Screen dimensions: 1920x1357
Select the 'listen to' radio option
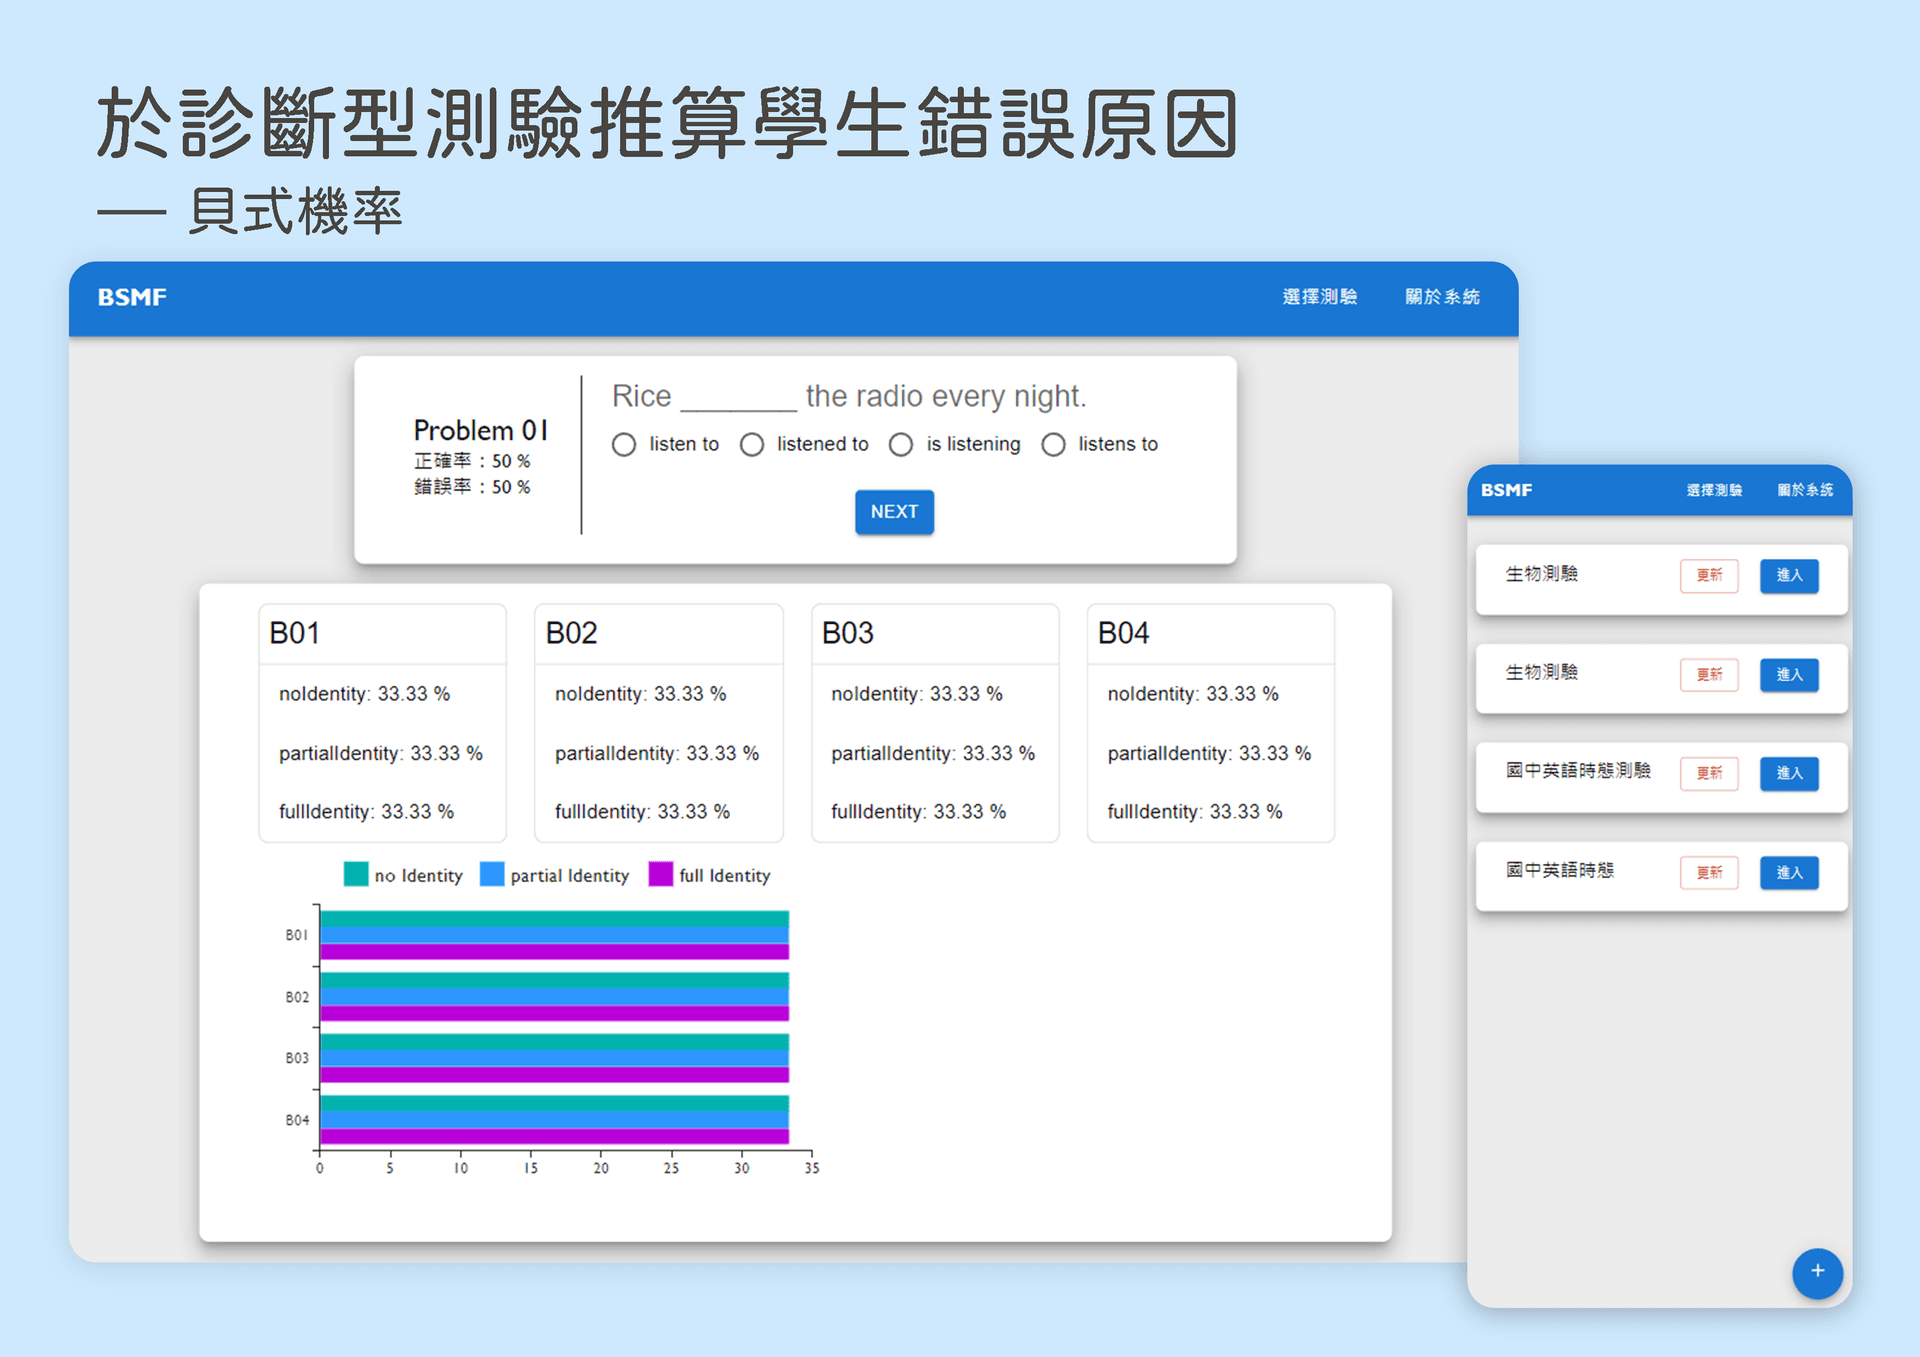624,444
